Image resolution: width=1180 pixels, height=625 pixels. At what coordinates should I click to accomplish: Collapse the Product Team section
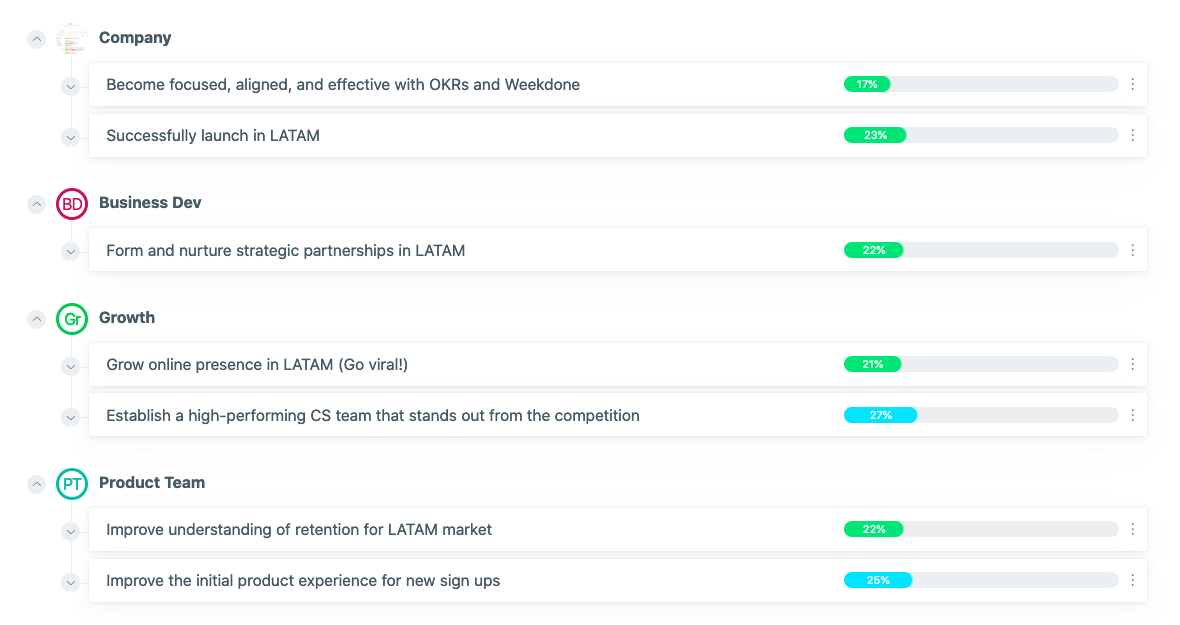click(36, 484)
